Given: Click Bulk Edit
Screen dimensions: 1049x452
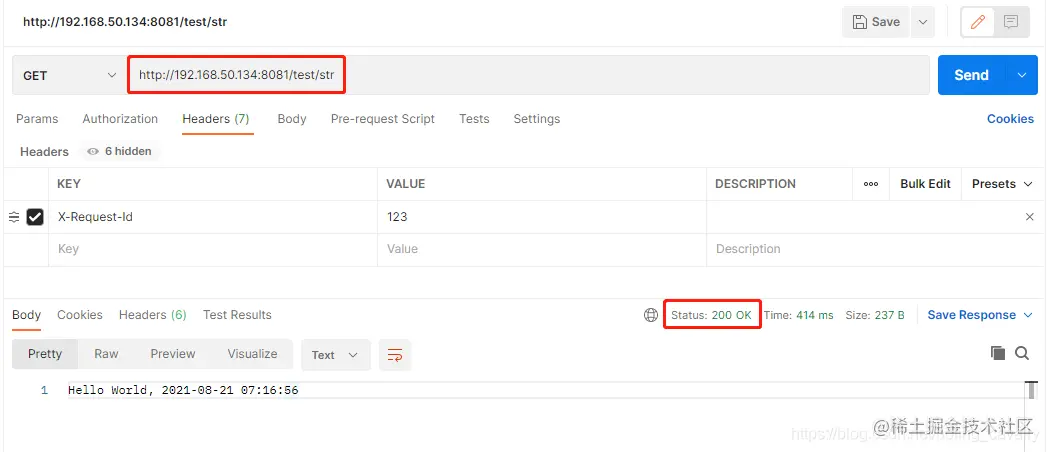Looking at the screenshot, I should click(925, 184).
